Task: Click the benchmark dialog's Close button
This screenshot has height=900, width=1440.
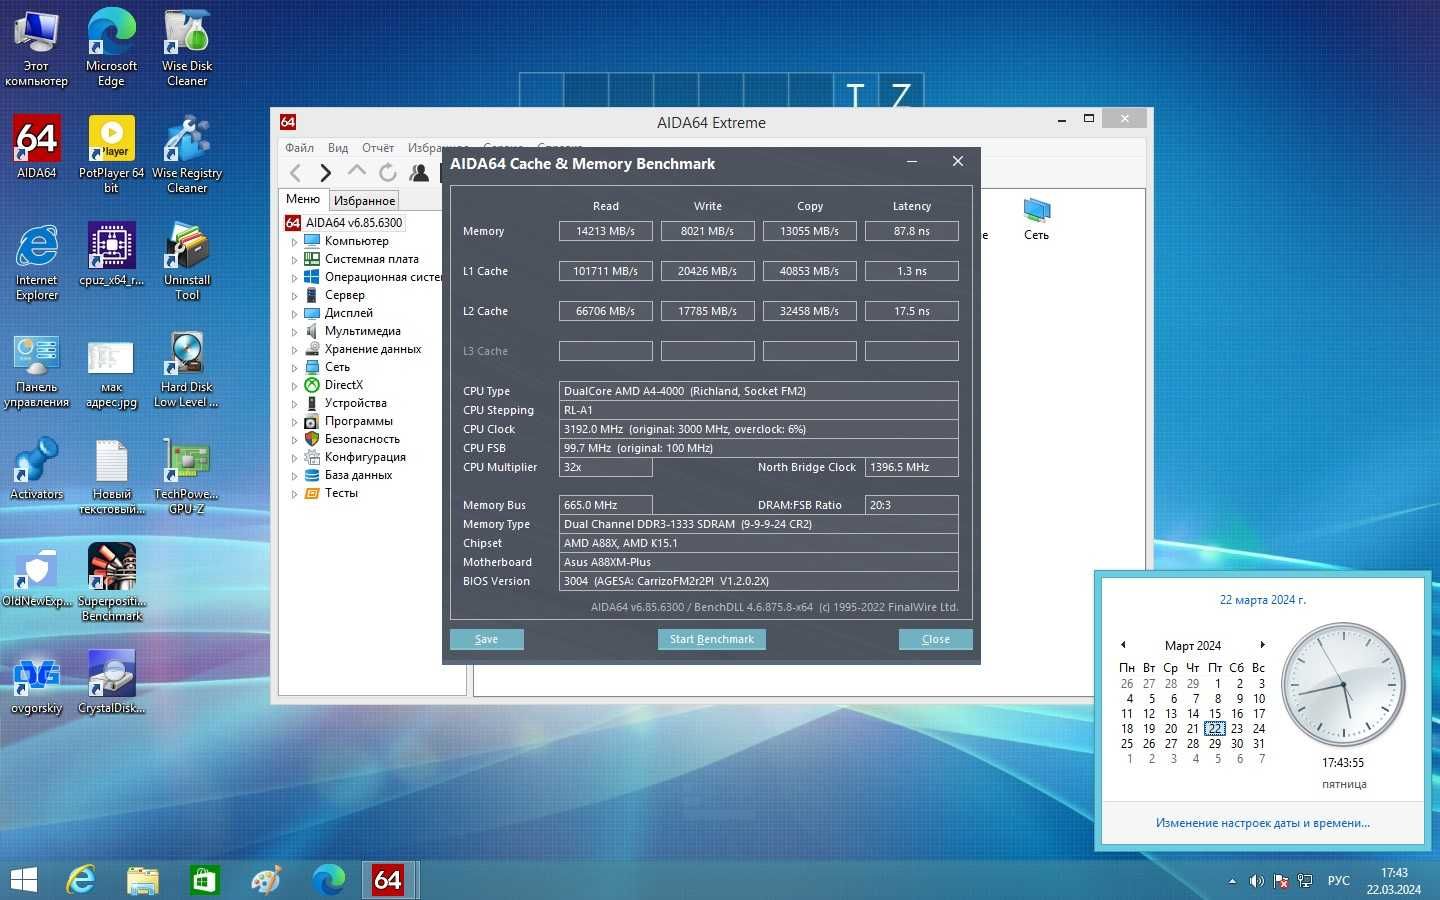Action: pos(936,639)
